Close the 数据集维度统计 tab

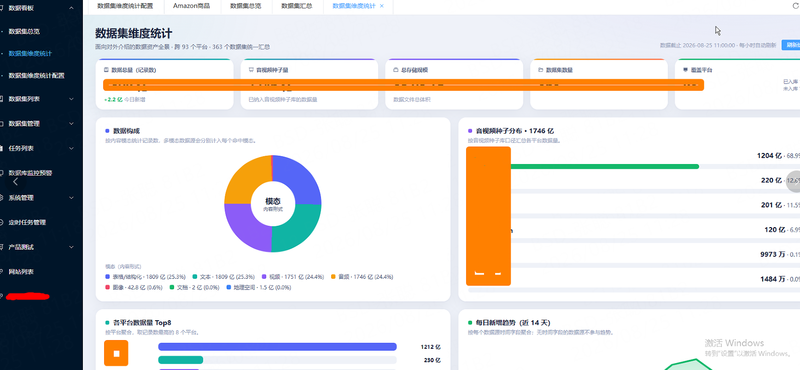tap(382, 6)
